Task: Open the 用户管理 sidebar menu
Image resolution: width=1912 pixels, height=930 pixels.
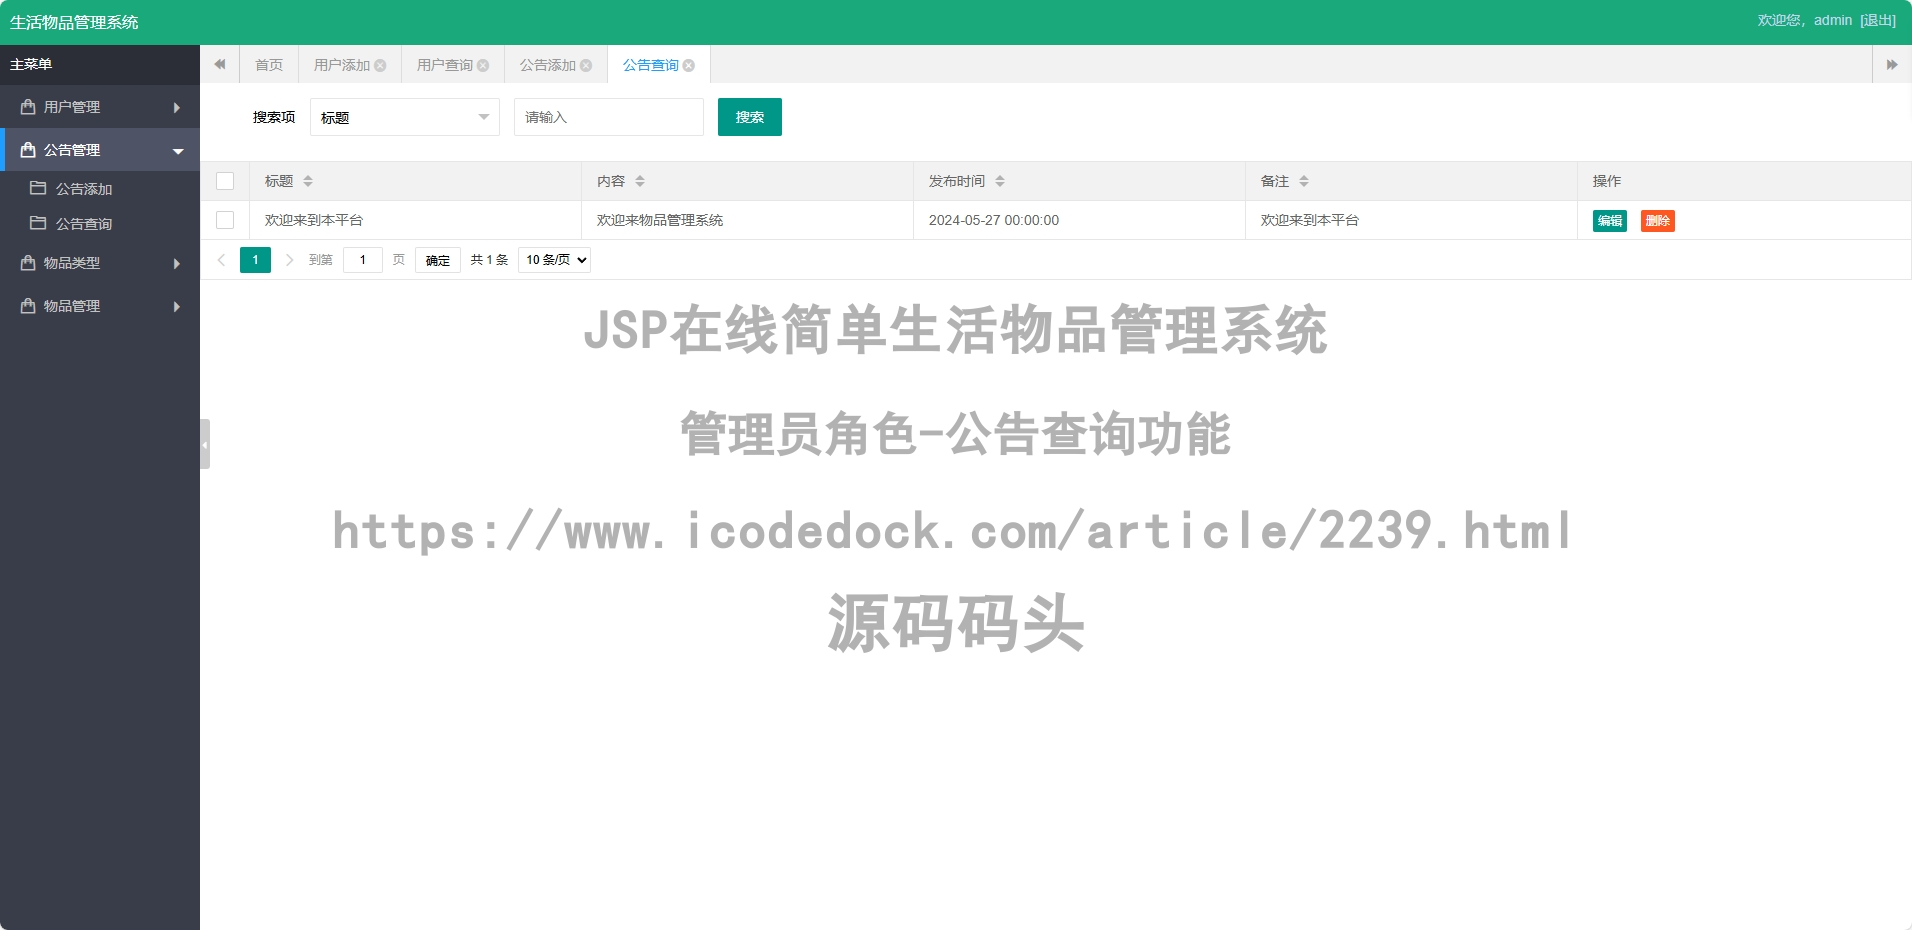Action: (x=100, y=107)
